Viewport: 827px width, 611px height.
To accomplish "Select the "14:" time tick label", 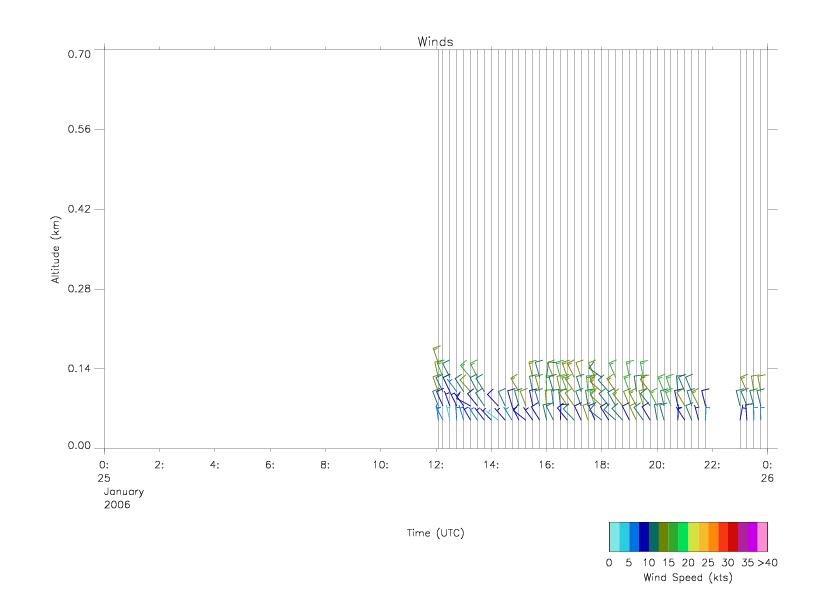I will [491, 465].
